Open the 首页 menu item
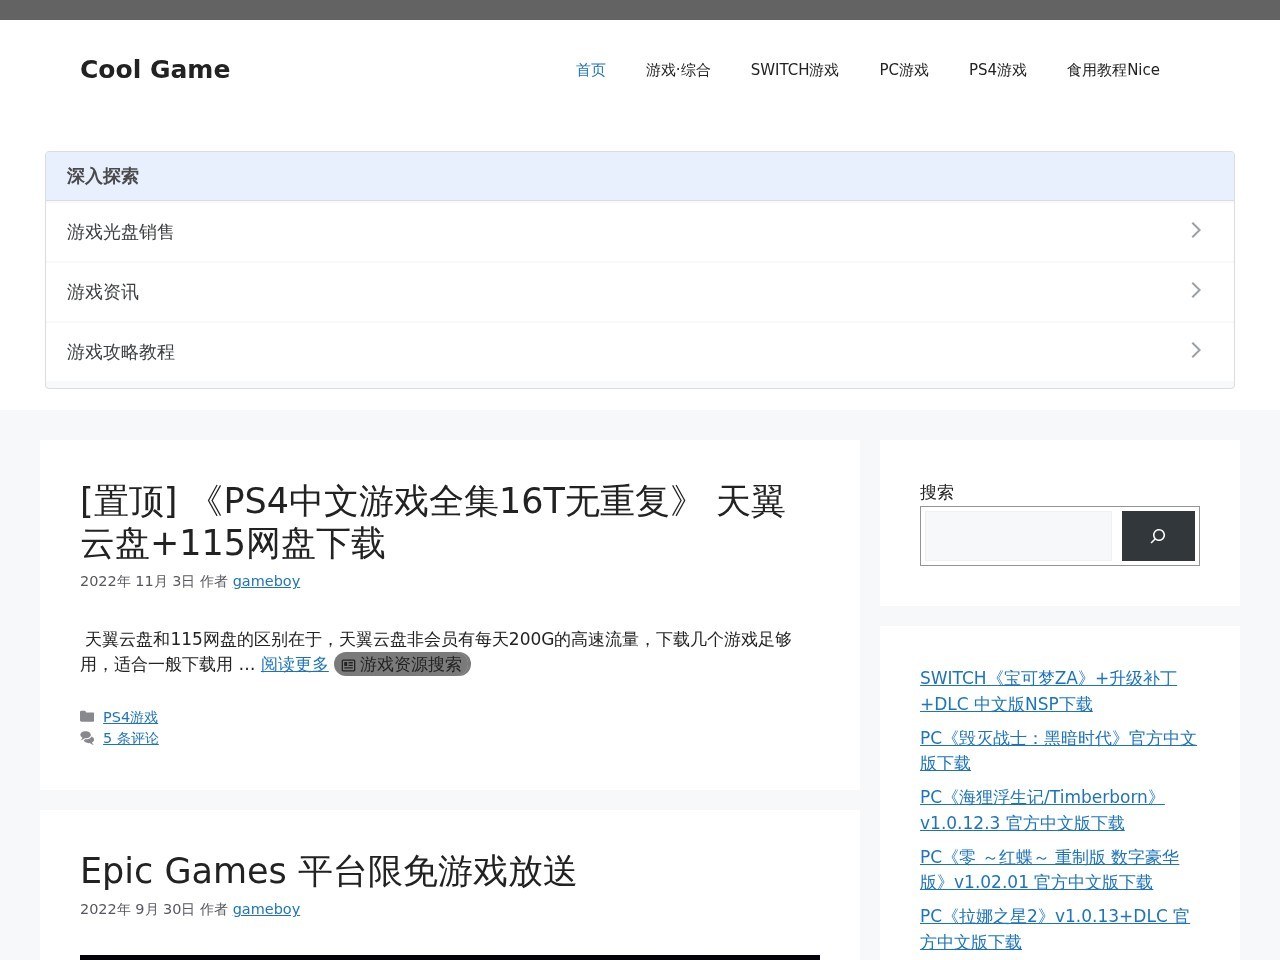Screen dimensions: 1280x960 click(591, 70)
